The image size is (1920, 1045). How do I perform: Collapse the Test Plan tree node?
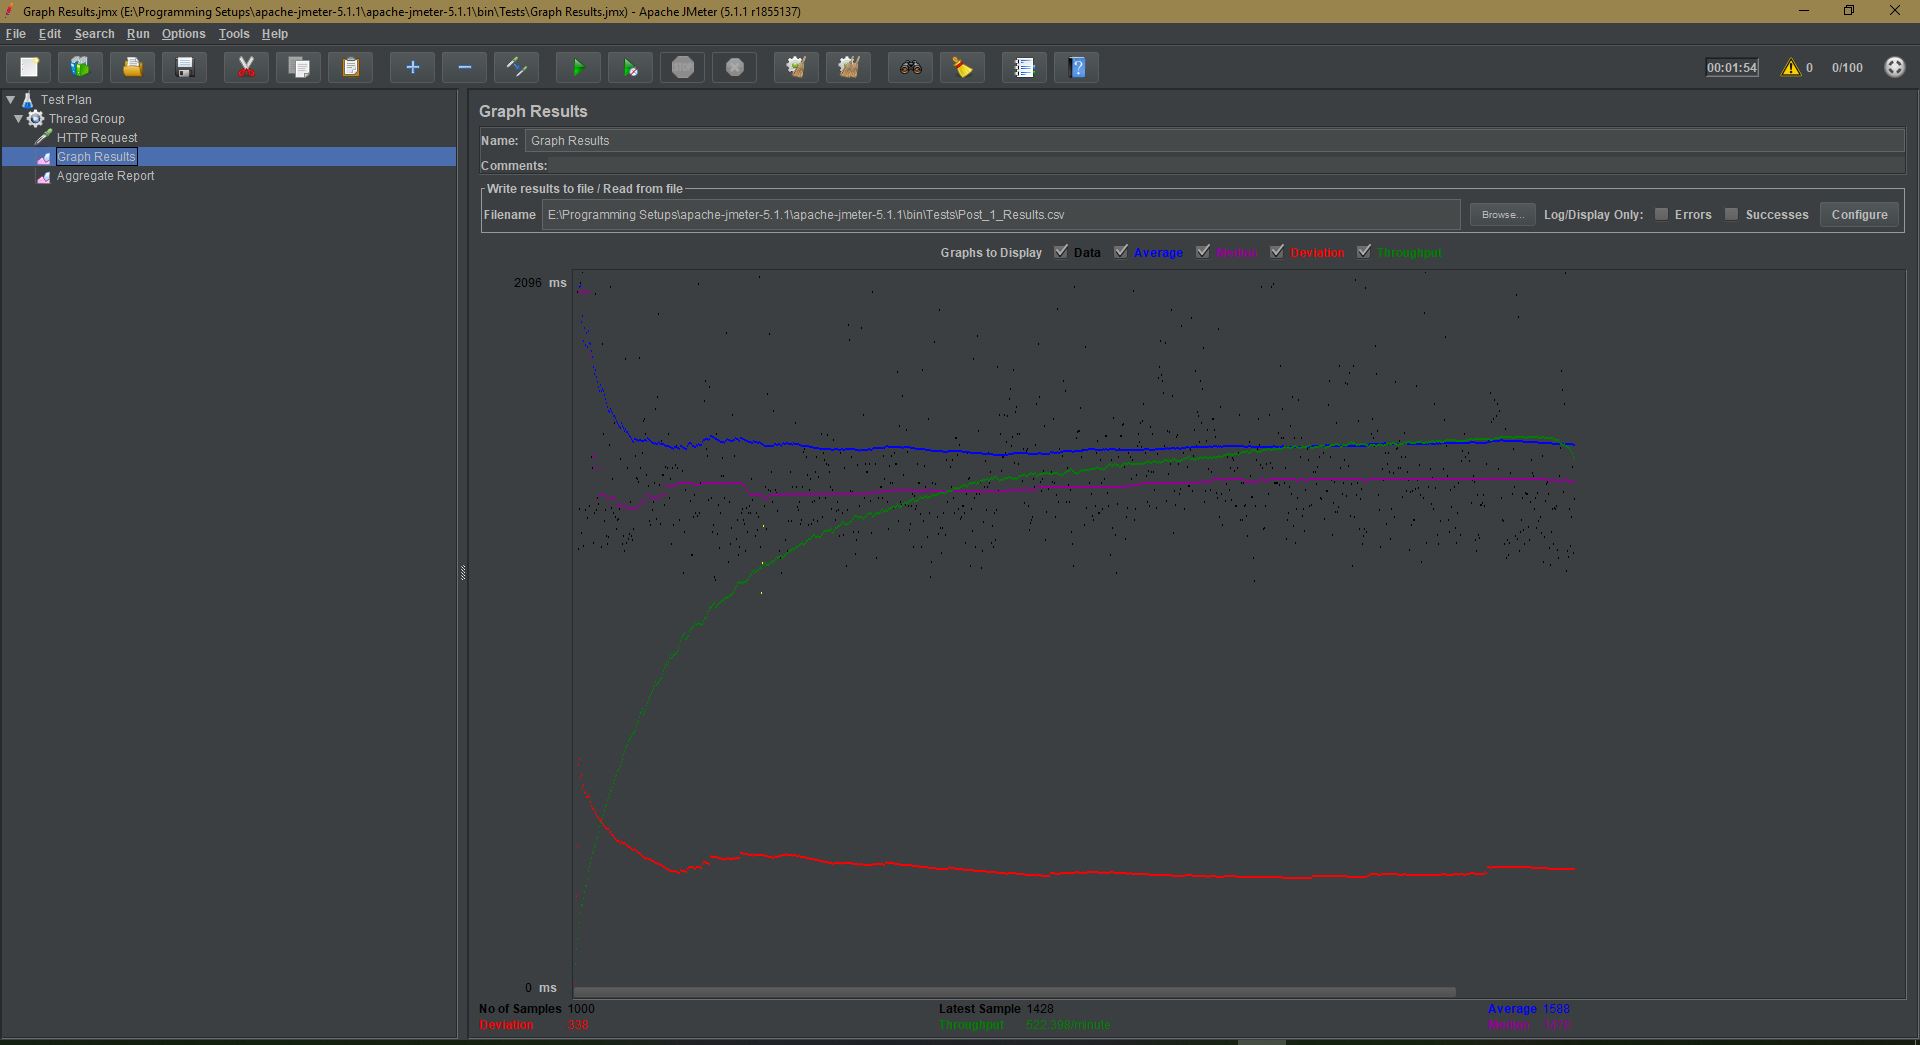tap(10, 99)
